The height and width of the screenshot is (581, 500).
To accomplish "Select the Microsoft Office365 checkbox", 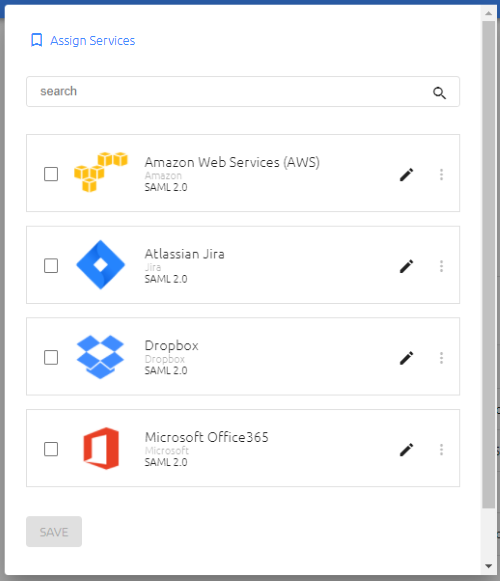I will pyautogui.click(x=51, y=449).
